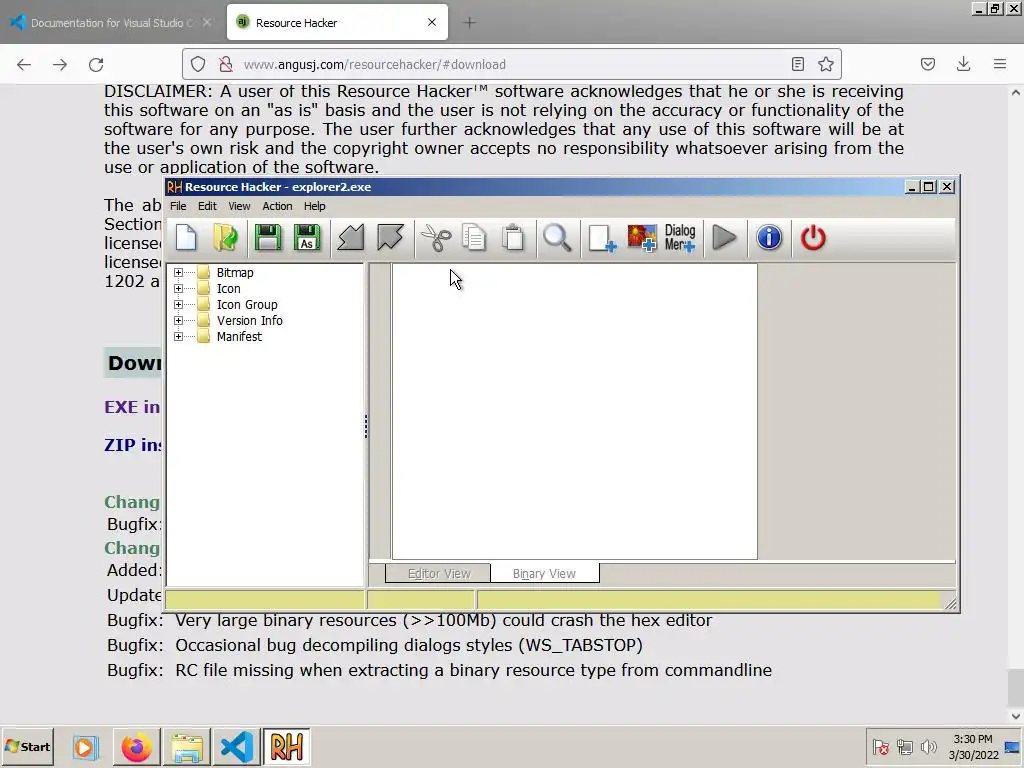Click the address bar URL field
The width and height of the screenshot is (1024, 768).
click(x=511, y=64)
